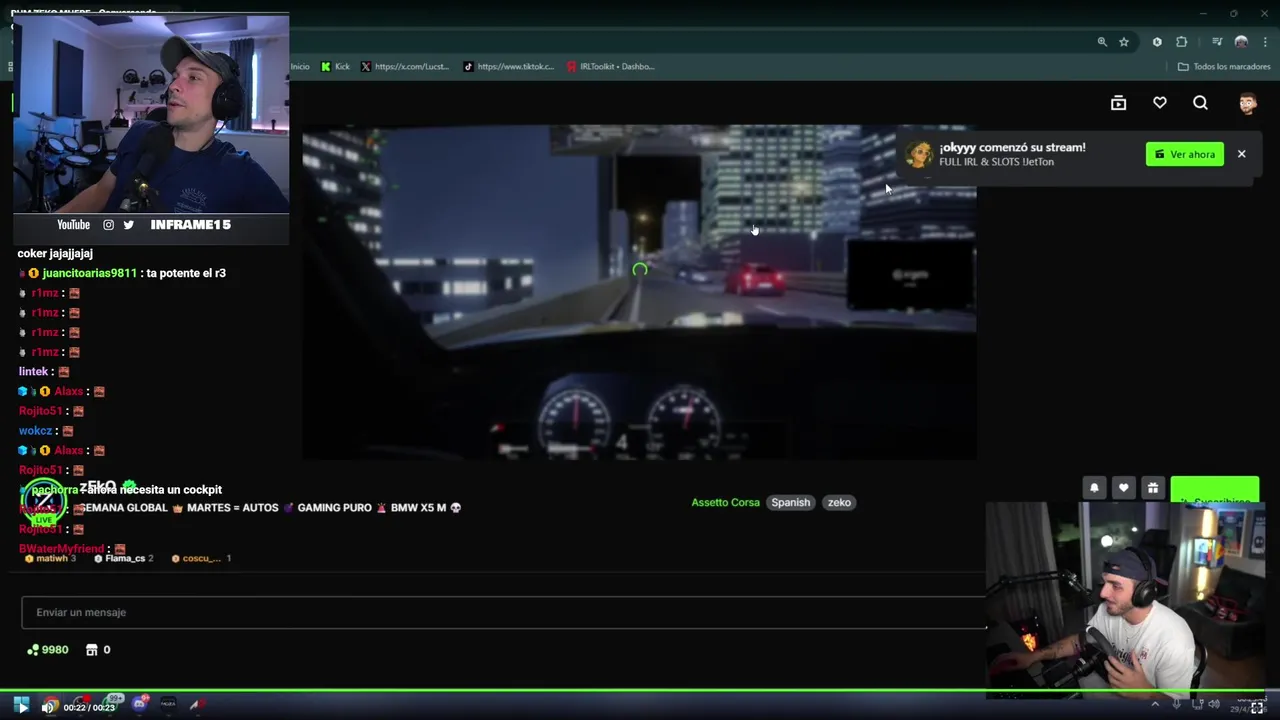1280x720 pixels.
Task: Open the clips playlist icon in Kick header
Action: coord(1119,102)
